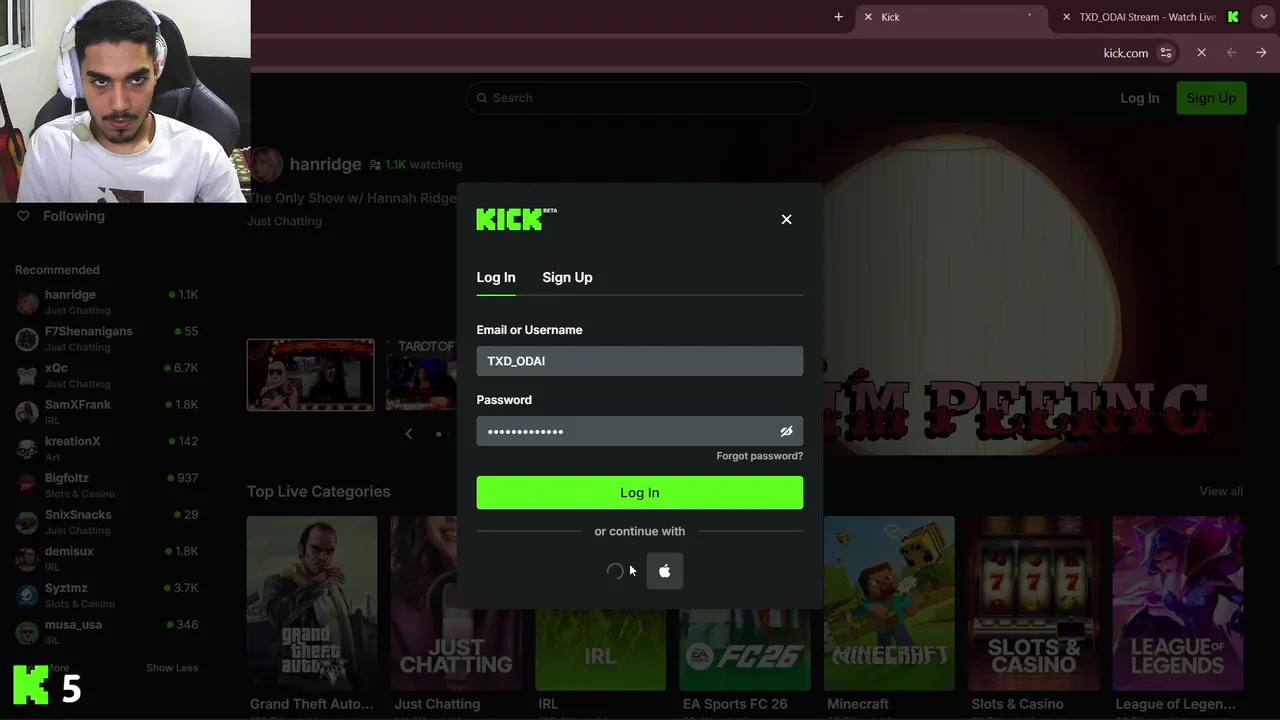
Task: Open SamXFrank channel in sidebar
Action: tap(107, 411)
